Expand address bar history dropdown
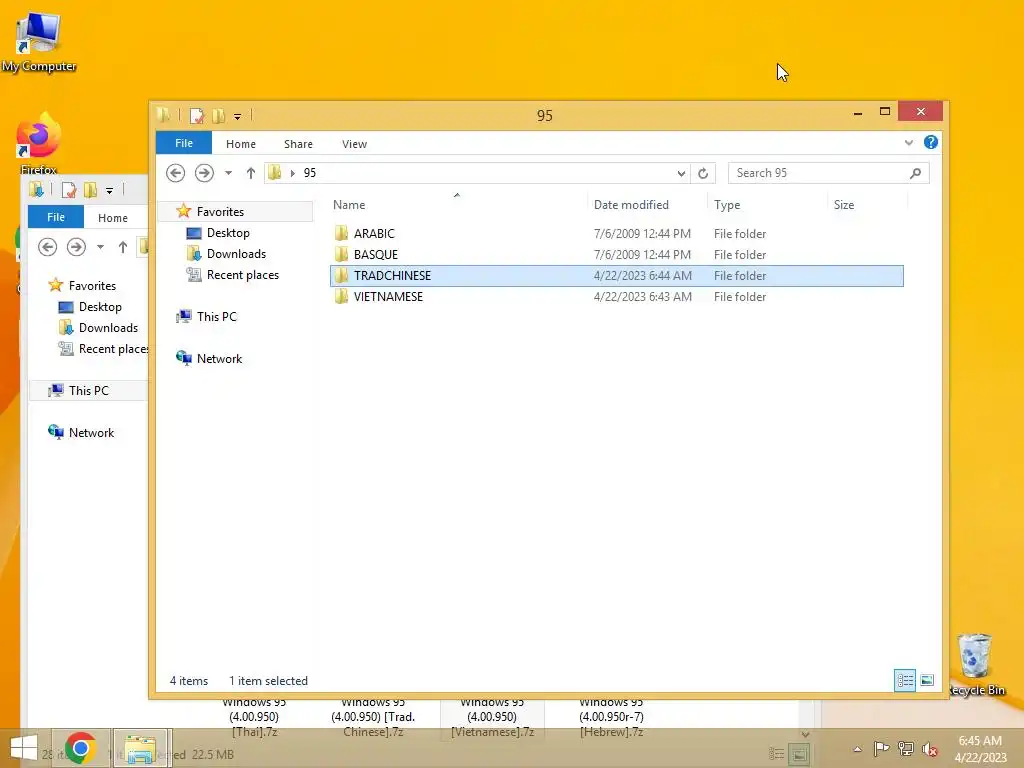Viewport: 1024px width, 768px height. (x=681, y=173)
